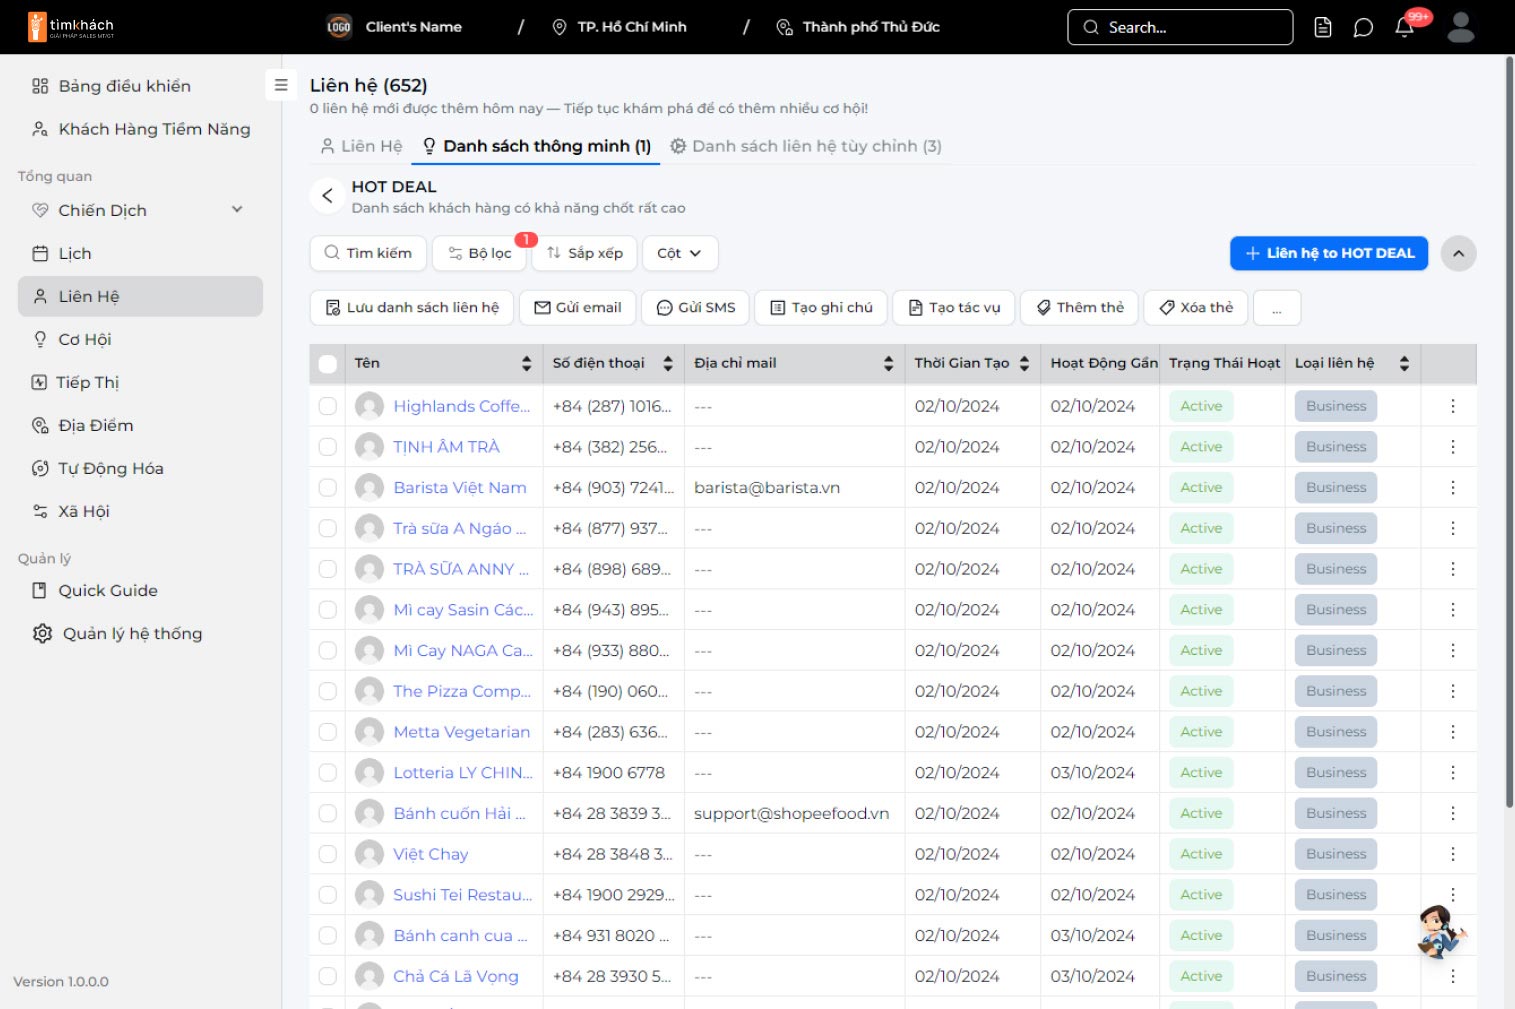
Task: Sort by the Tên column arrows
Action: coord(526,364)
